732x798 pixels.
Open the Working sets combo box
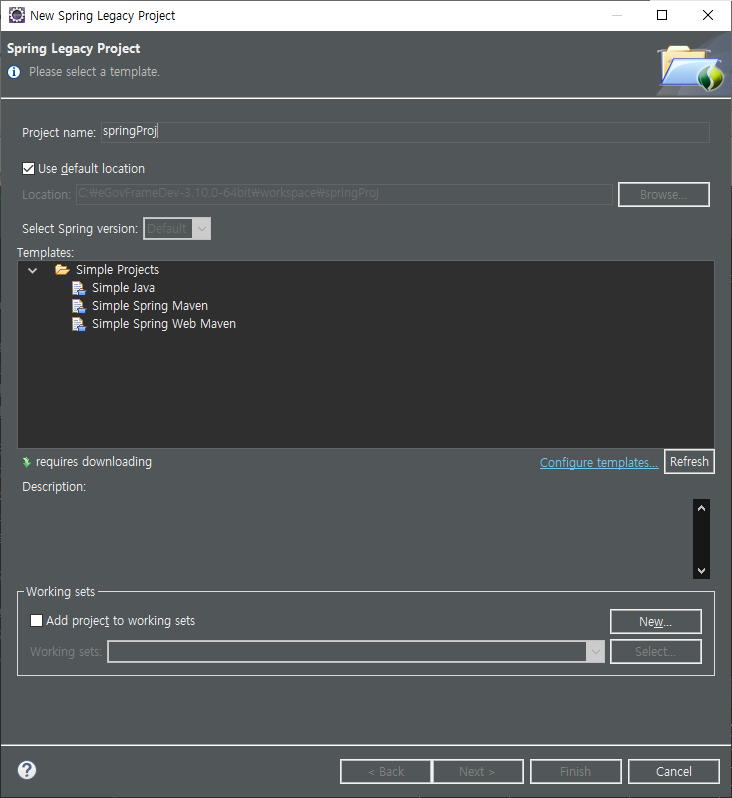click(356, 651)
